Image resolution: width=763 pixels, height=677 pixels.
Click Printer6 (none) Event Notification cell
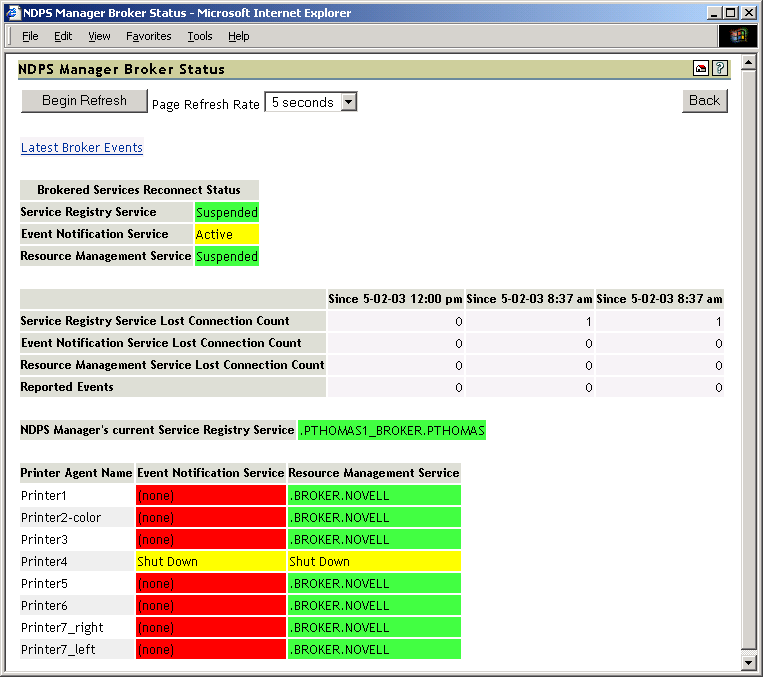pos(211,605)
